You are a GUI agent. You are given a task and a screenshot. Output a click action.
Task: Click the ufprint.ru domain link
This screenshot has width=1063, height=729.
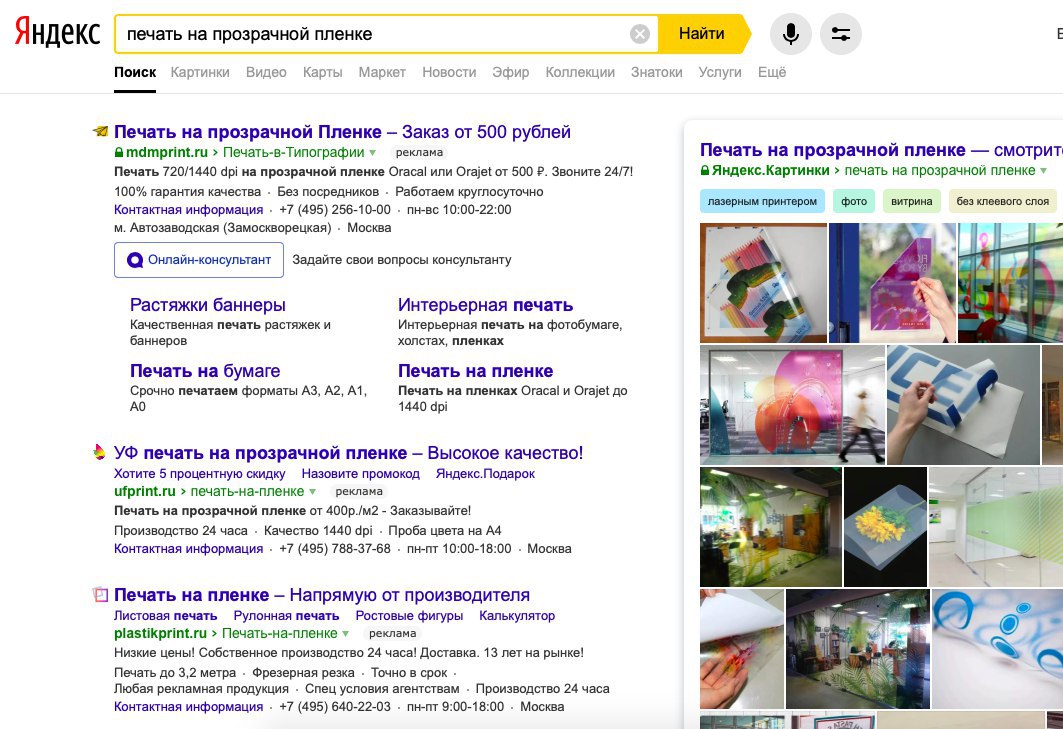pos(145,492)
